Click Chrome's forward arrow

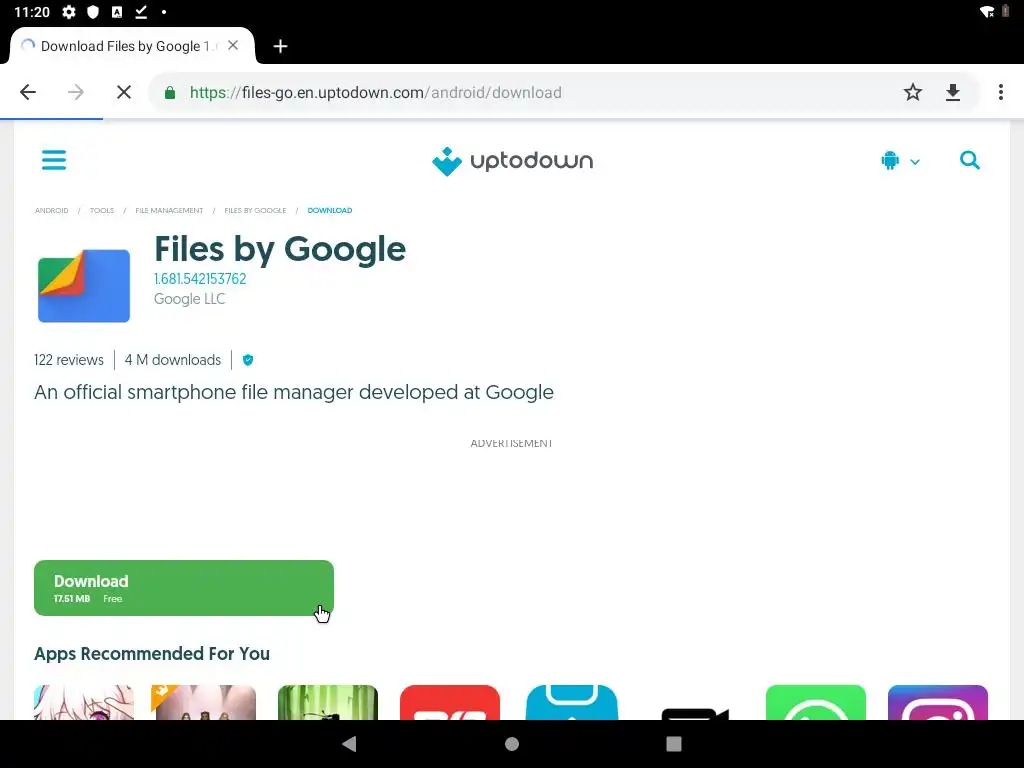click(x=76, y=92)
